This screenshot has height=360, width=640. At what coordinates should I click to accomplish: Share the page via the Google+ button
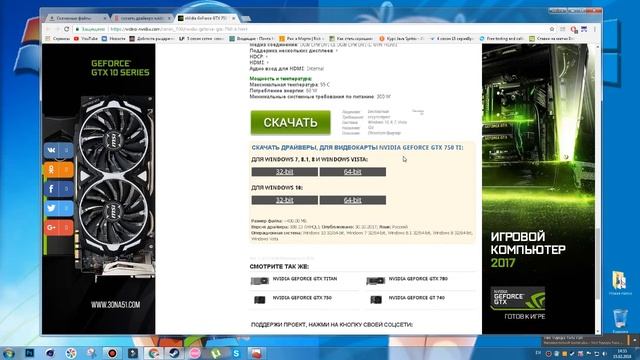coord(58,227)
